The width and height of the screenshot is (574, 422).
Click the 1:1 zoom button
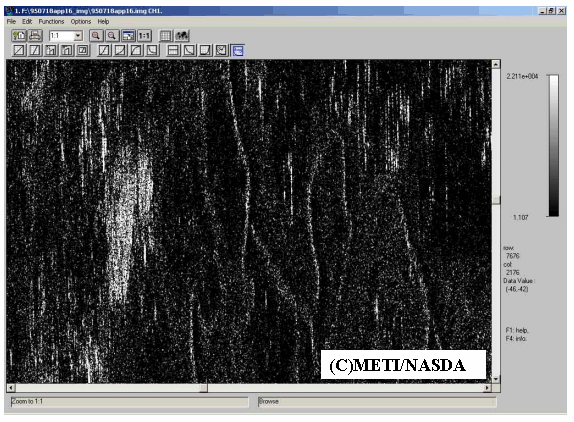coord(144,36)
